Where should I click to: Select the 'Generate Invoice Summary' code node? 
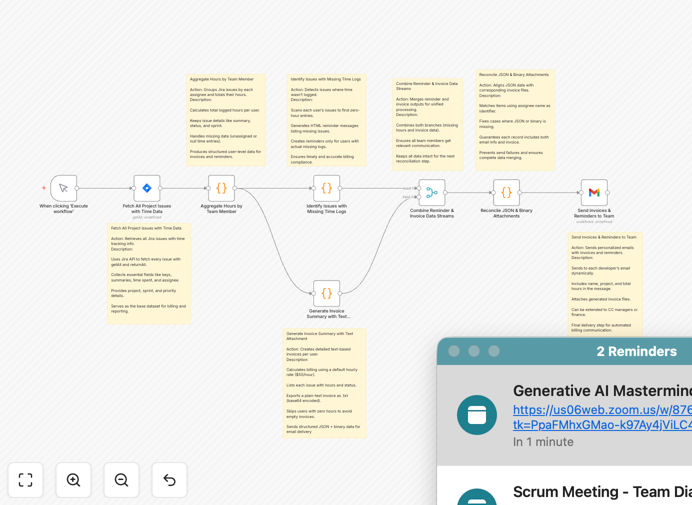(x=327, y=293)
